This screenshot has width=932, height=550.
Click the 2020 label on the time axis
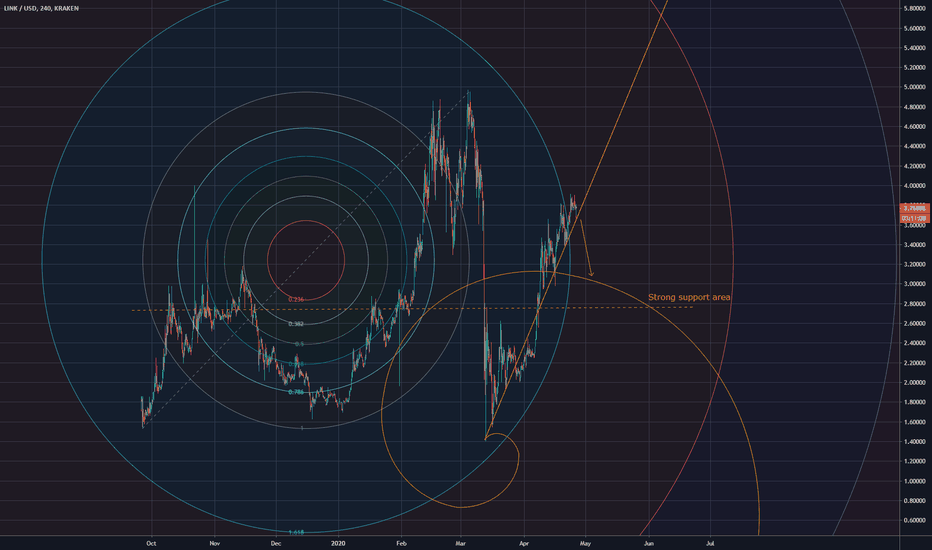coord(338,543)
